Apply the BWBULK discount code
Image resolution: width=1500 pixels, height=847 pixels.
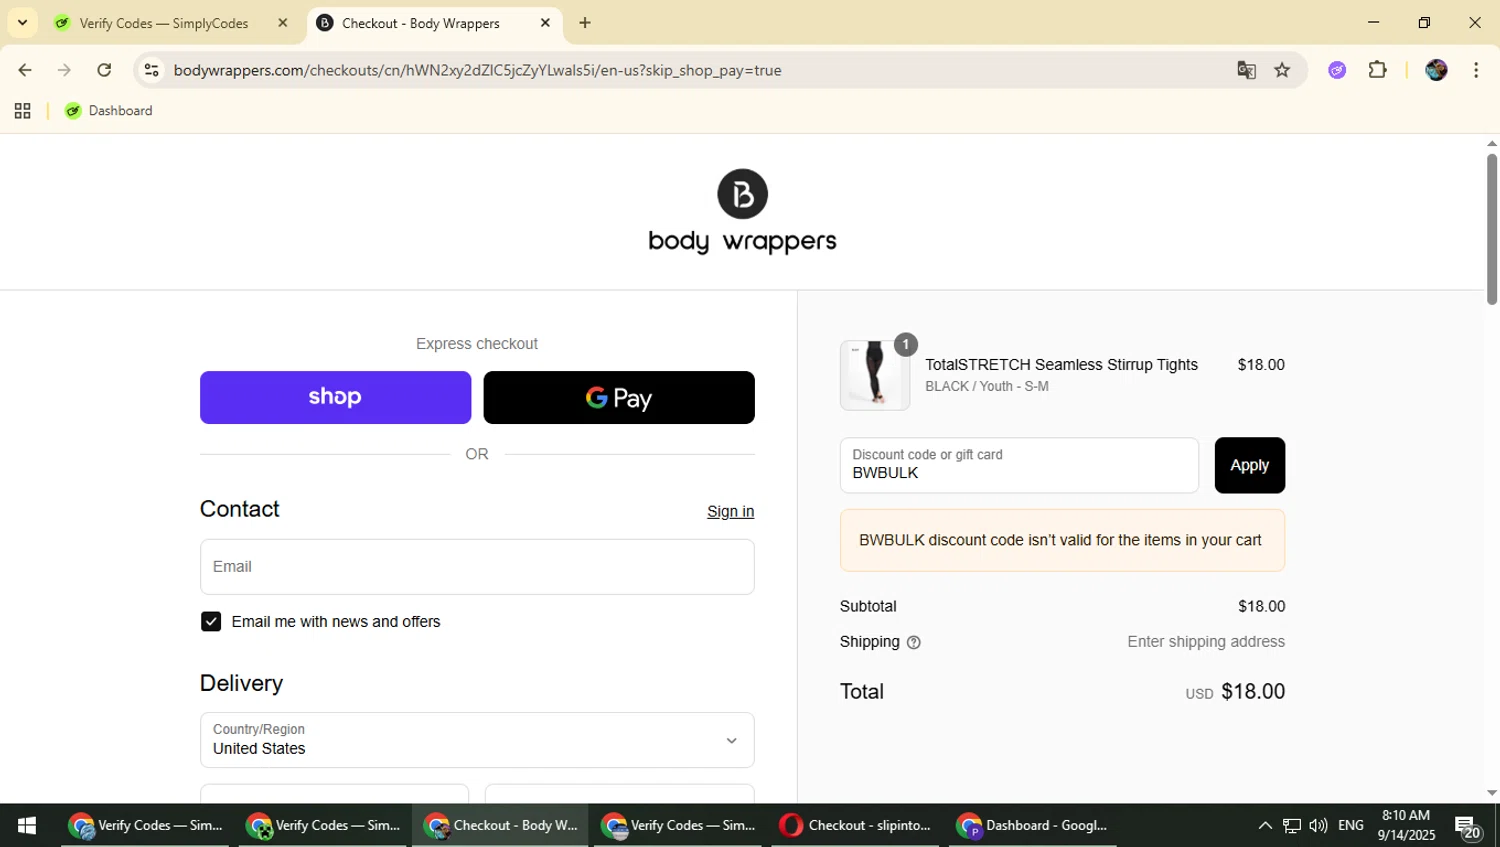[1249, 465]
